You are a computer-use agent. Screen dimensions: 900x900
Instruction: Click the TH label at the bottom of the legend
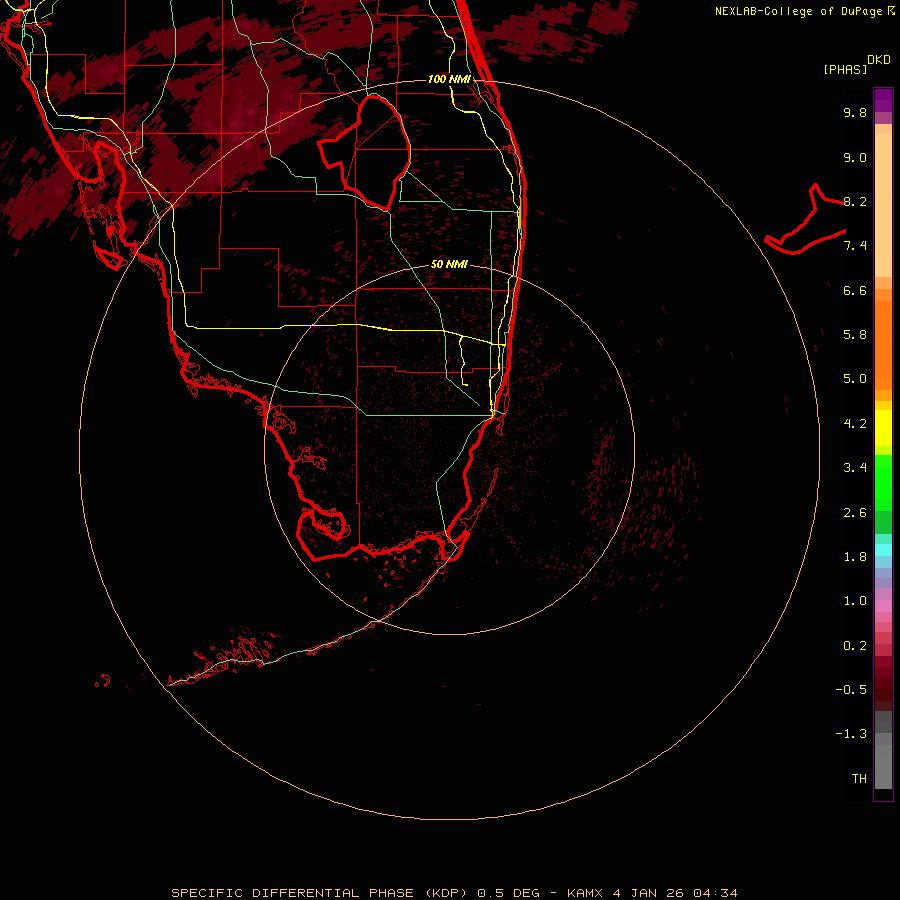point(859,779)
